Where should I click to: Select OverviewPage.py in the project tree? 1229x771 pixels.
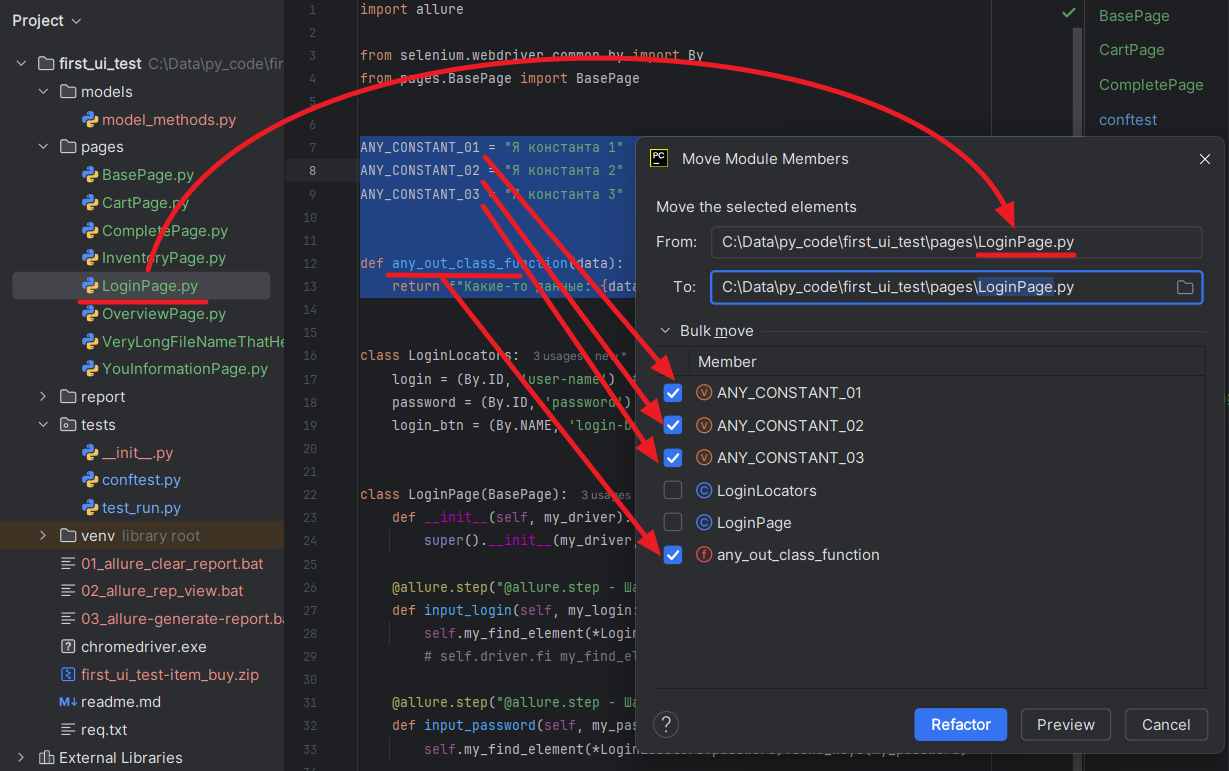[x=164, y=313]
